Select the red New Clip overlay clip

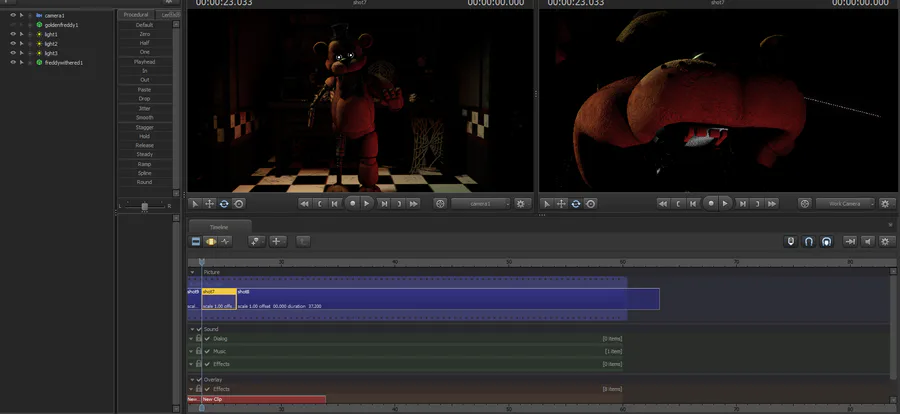263,399
